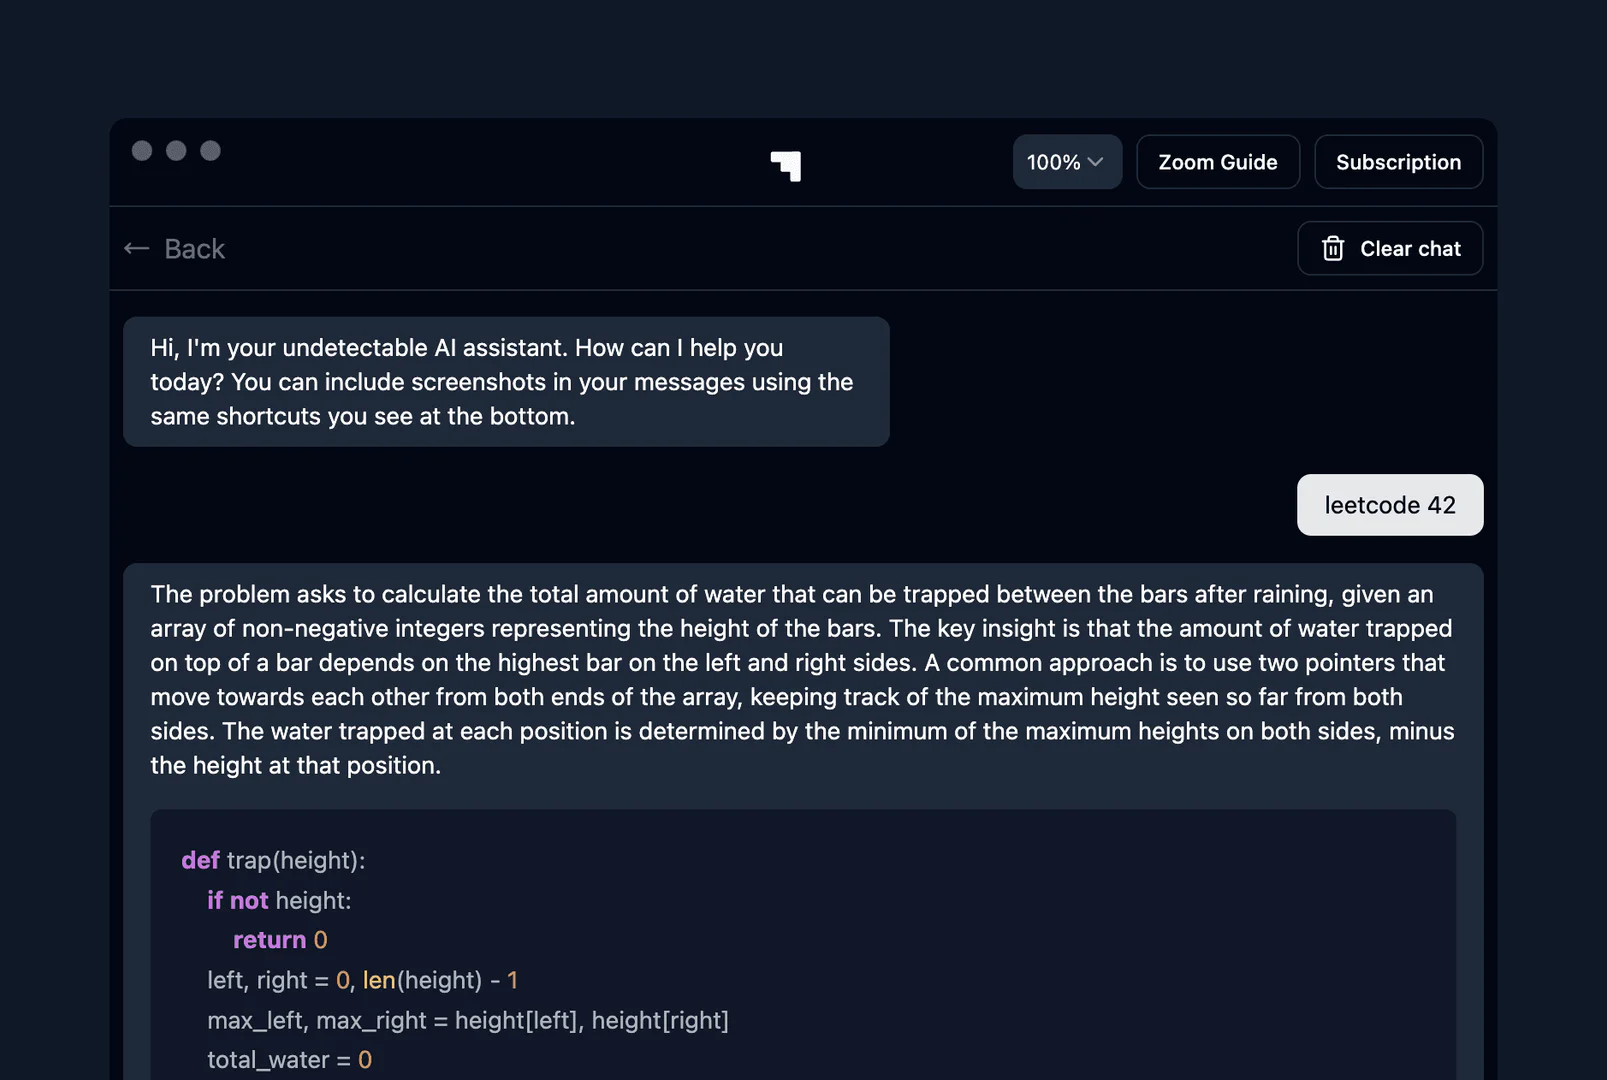Click the chevron inside the 100% zoom control
This screenshot has height=1080, width=1607.
(x=1095, y=161)
